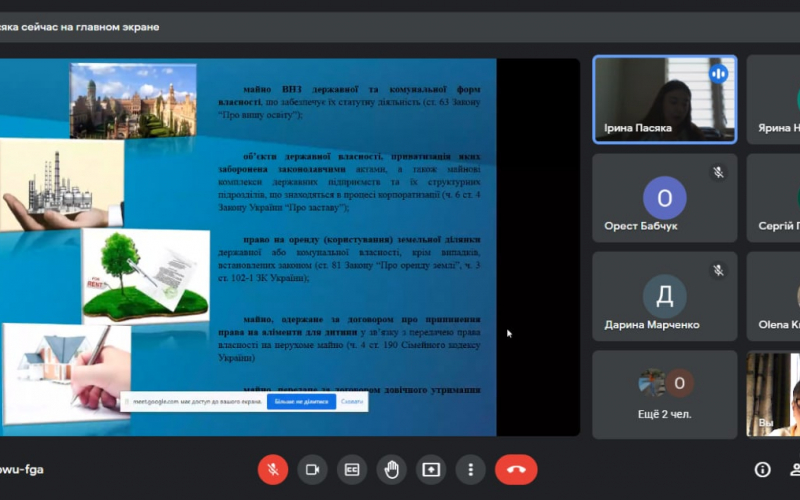
Task: Click the 'права на аліменти для дитини' paragraph
Action: coord(349,338)
